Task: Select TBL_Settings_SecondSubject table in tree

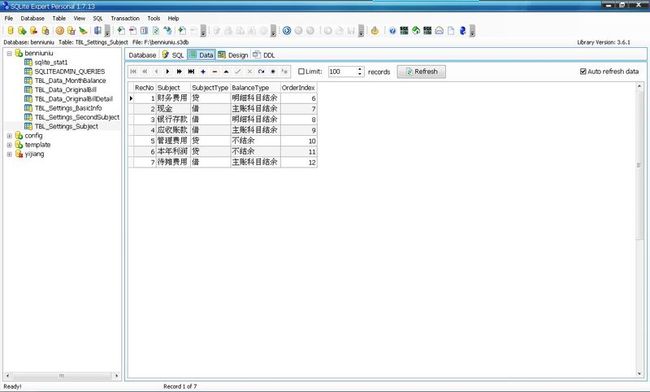Action: tap(77, 117)
